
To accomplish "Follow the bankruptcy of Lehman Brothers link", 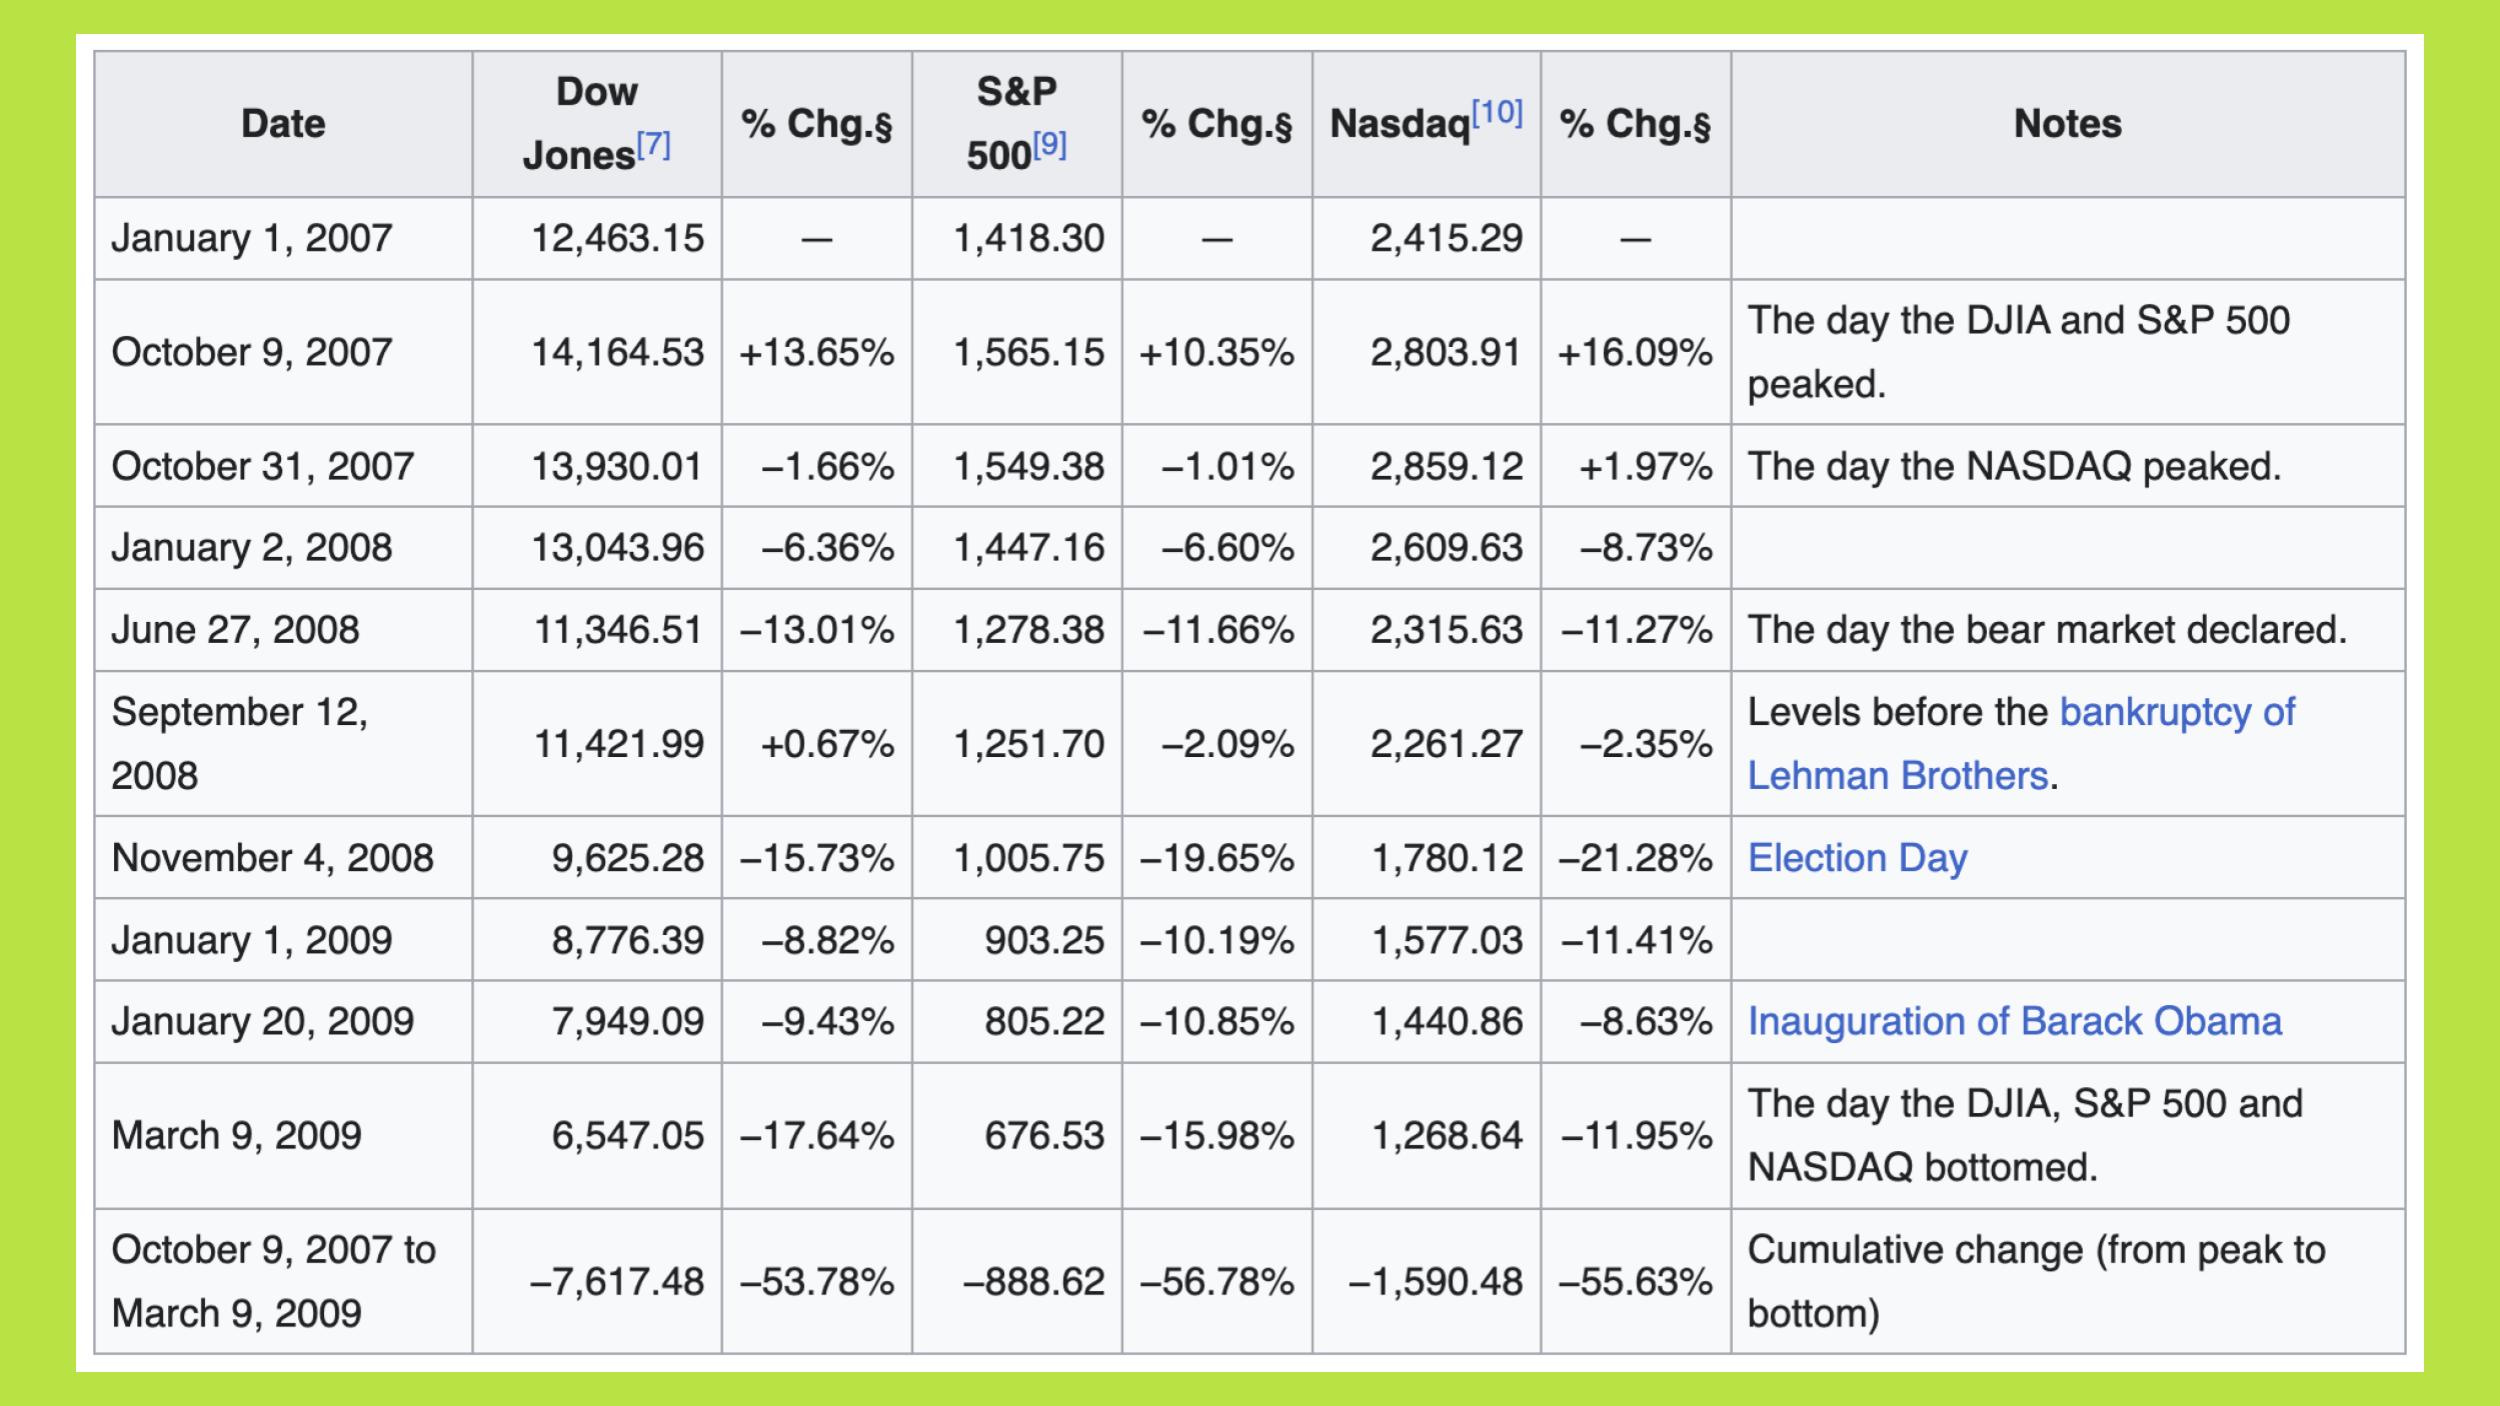I will [2176, 712].
